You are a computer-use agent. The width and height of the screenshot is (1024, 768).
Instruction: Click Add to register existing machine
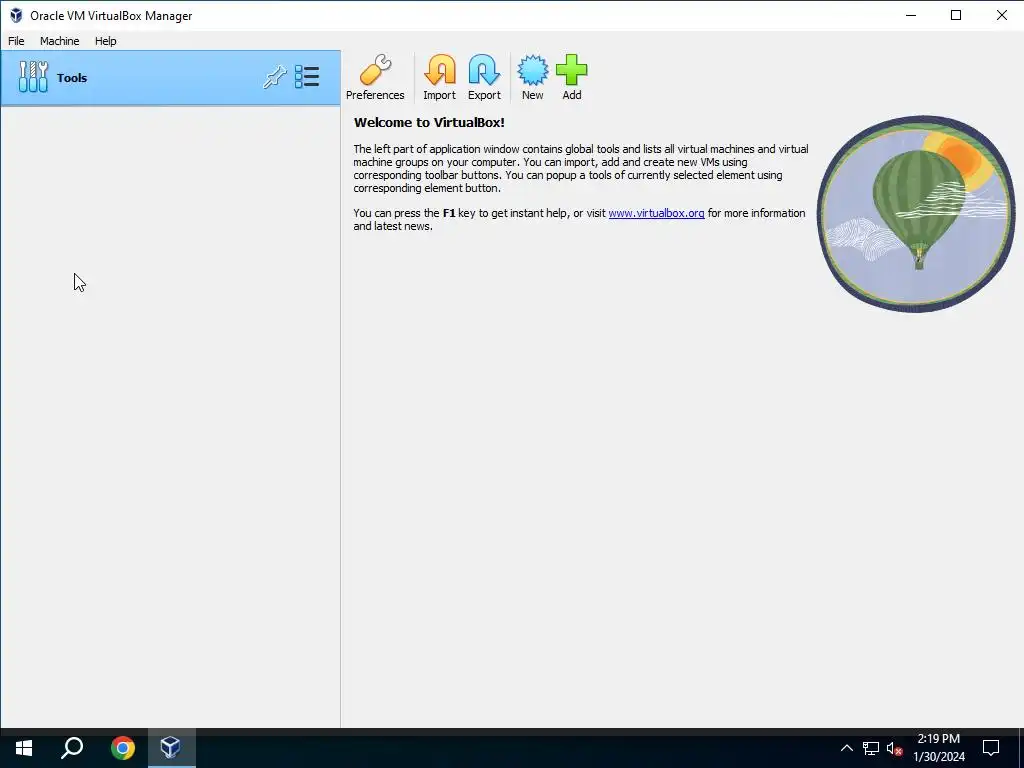point(571,77)
